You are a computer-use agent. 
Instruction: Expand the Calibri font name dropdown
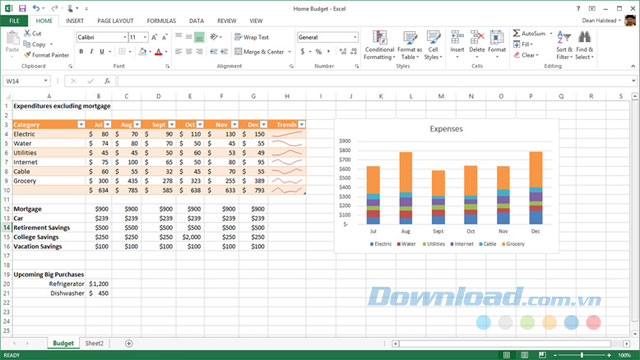pos(124,37)
